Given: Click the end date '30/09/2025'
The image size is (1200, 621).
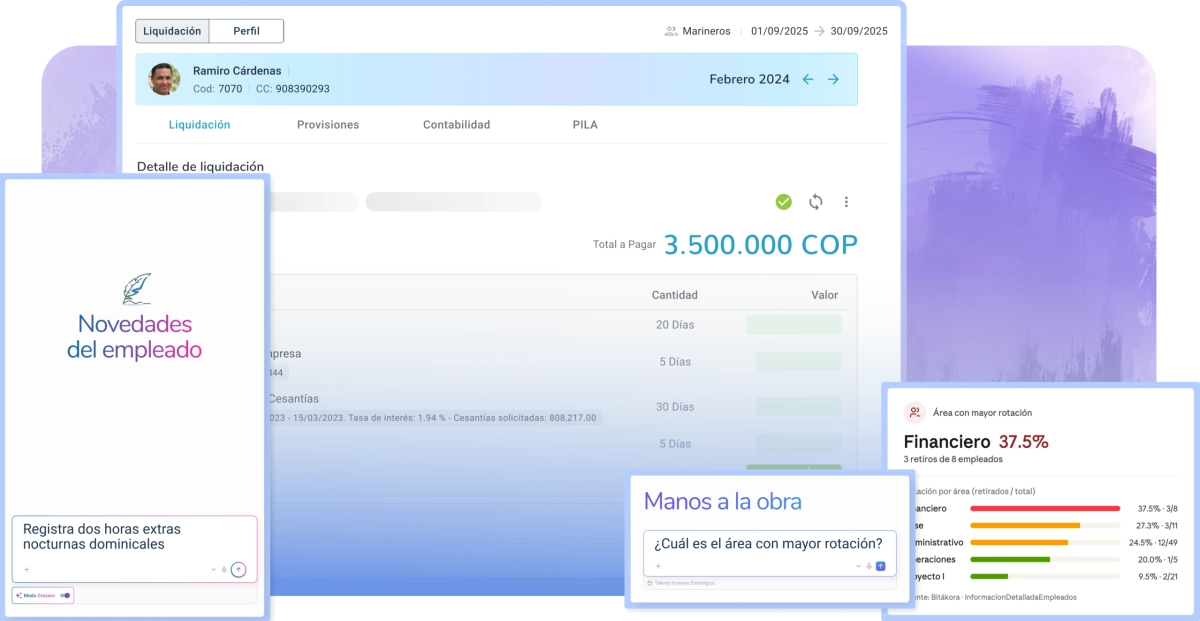Looking at the screenshot, I should point(859,31).
